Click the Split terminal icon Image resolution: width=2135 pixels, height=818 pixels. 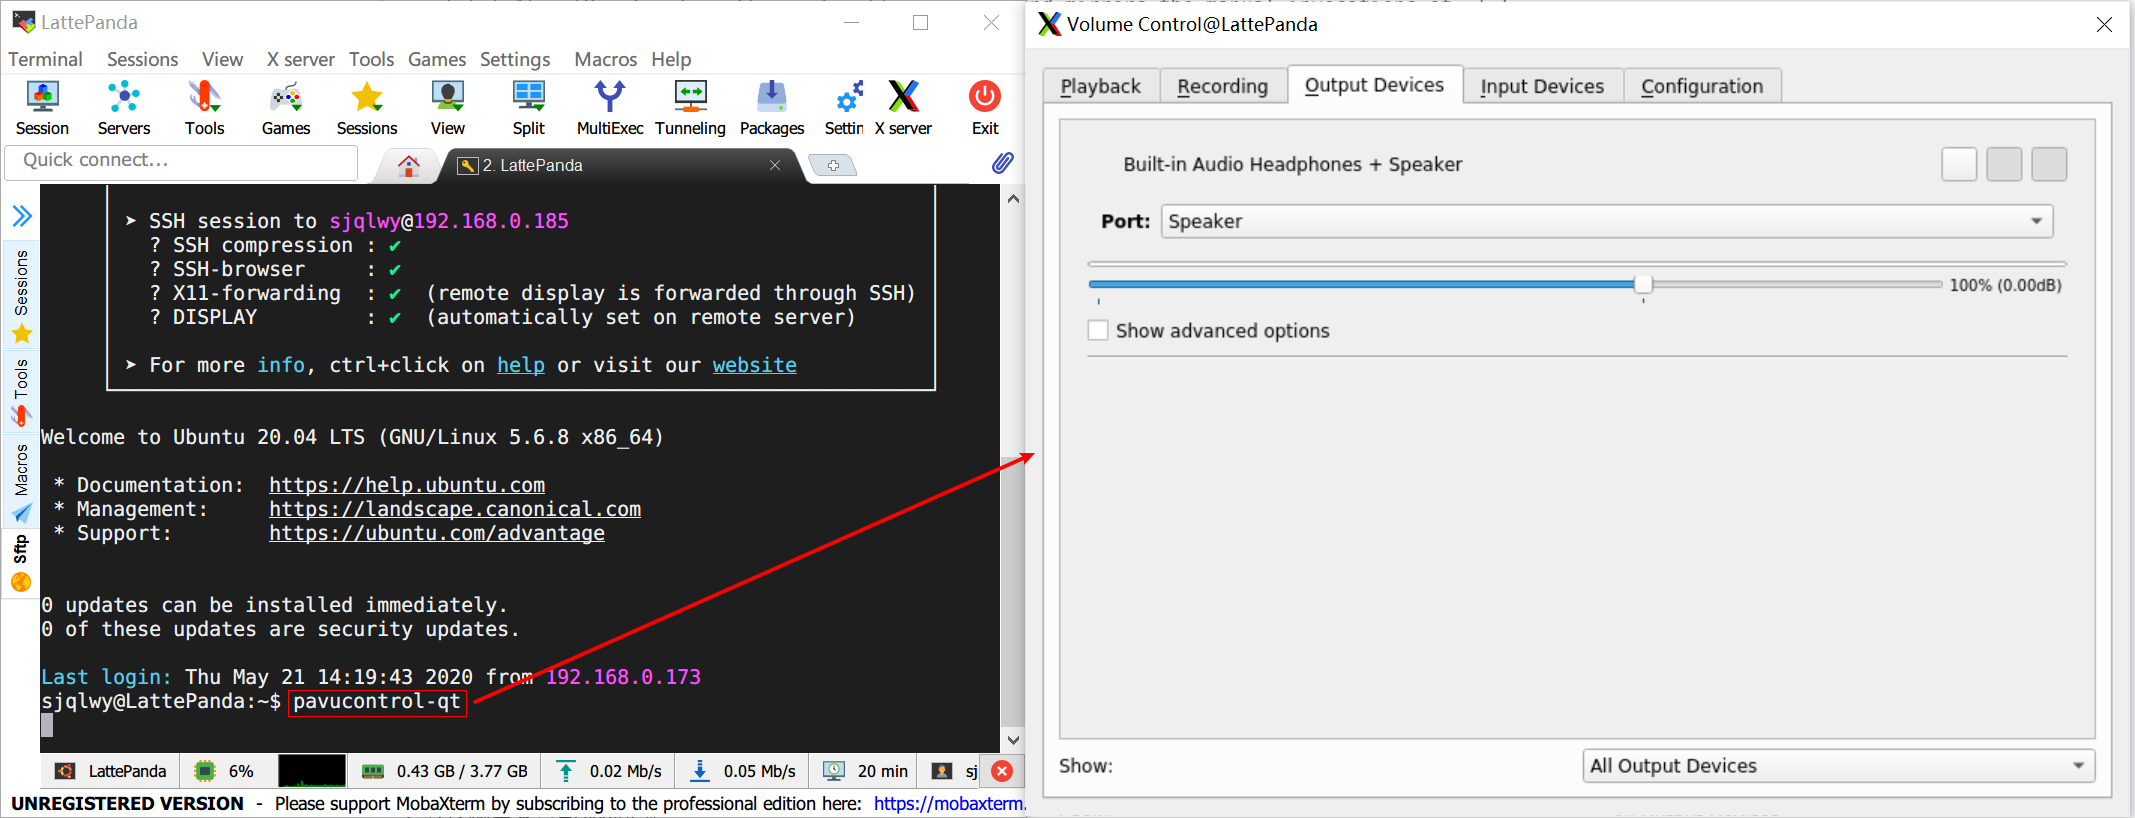528,108
